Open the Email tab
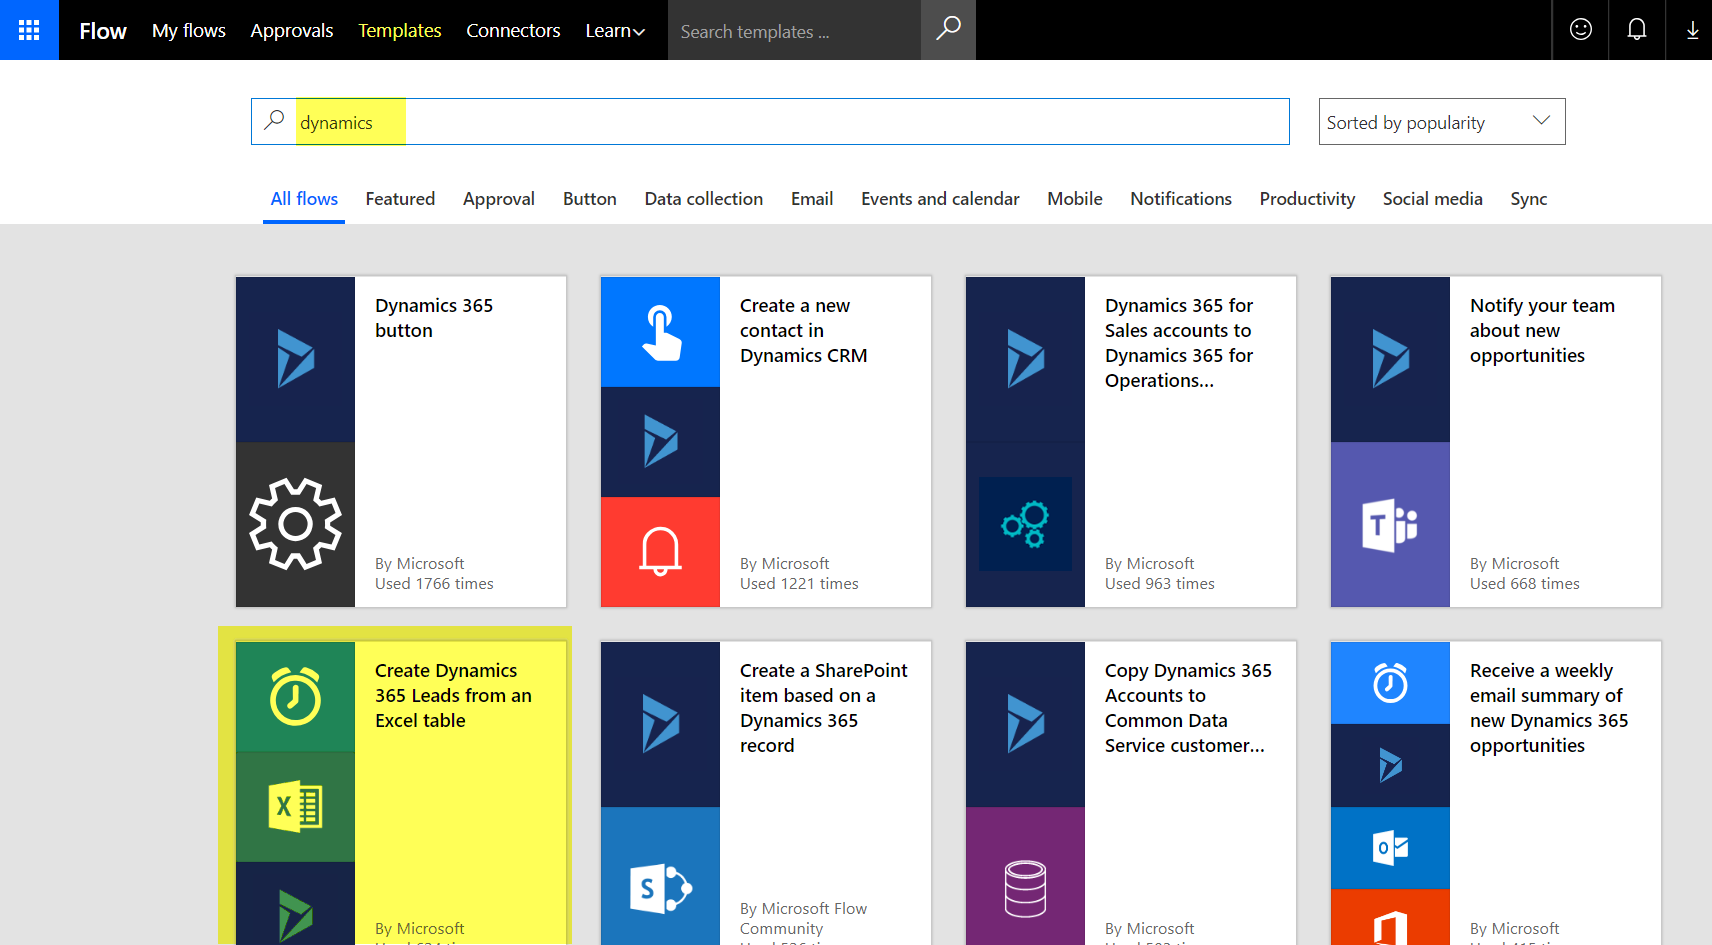Viewport: 1712px width, 945px height. [812, 199]
